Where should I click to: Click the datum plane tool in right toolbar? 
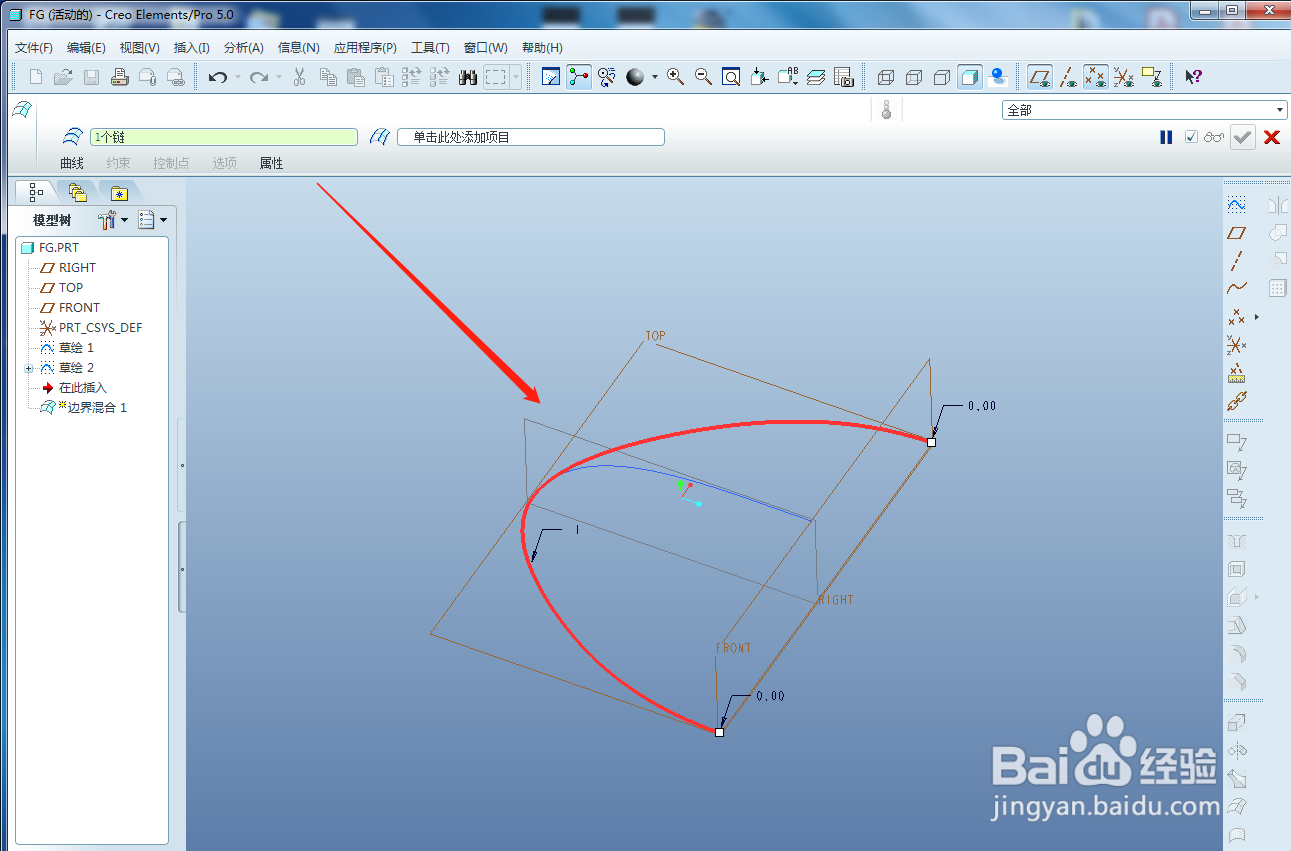click(x=1237, y=233)
